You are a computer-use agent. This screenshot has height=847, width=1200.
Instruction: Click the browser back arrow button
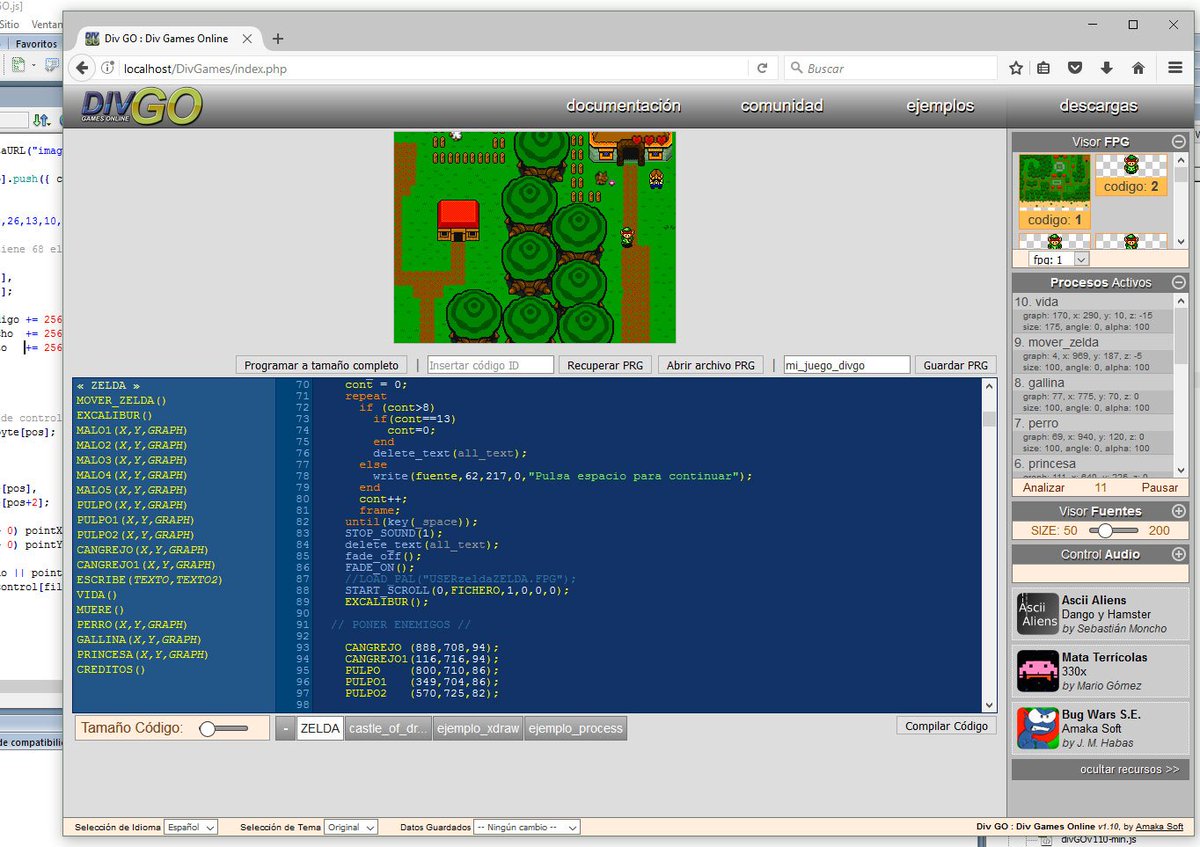(x=81, y=68)
